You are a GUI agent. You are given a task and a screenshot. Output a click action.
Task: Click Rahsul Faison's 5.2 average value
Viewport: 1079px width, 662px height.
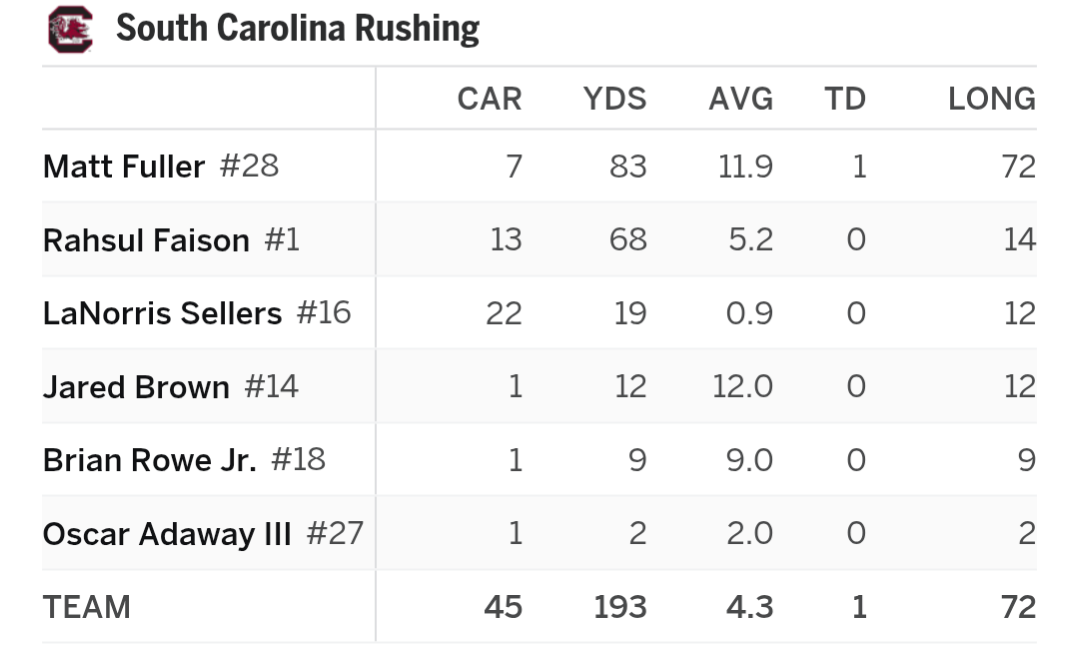[749, 240]
